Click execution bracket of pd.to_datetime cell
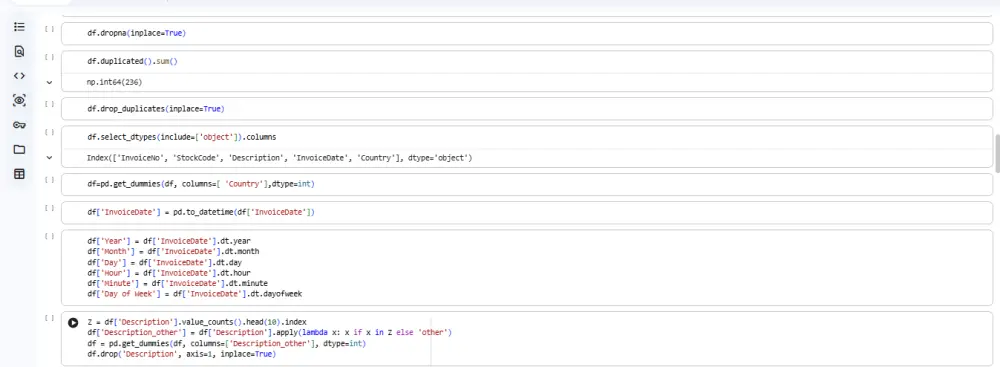1000x367 pixels. pos(49,207)
